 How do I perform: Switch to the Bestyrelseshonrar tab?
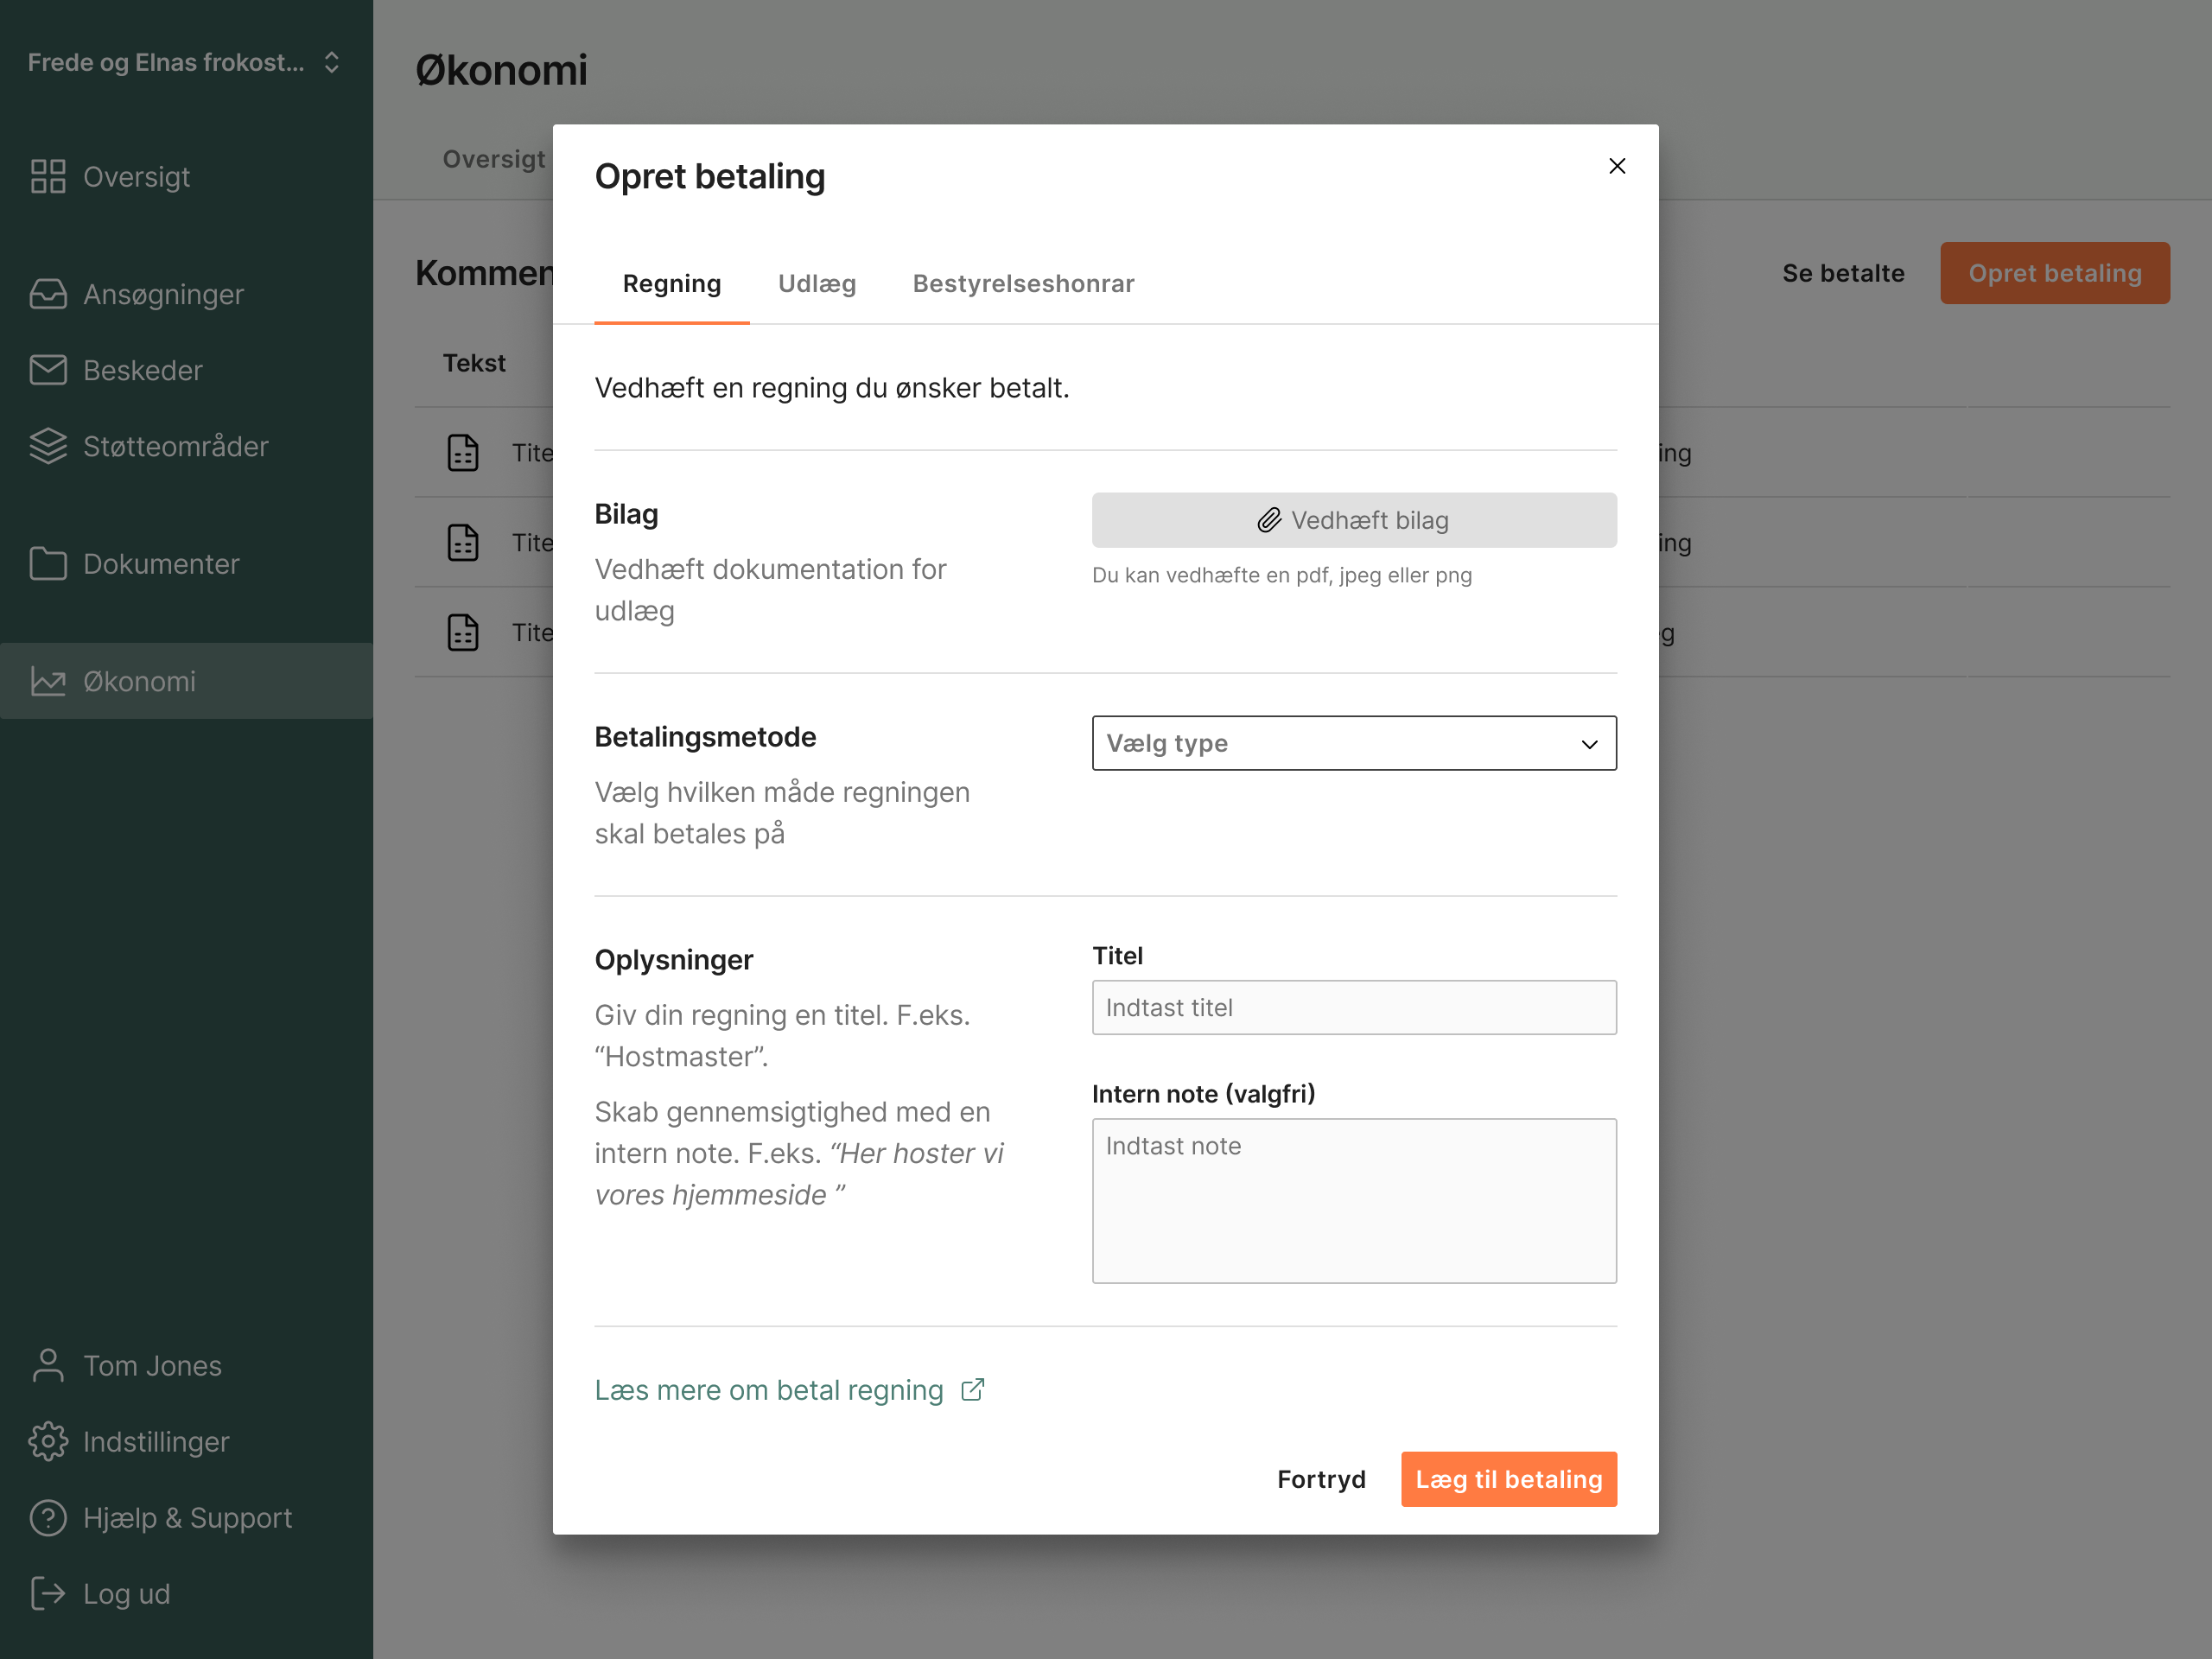[x=1022, y=284]
